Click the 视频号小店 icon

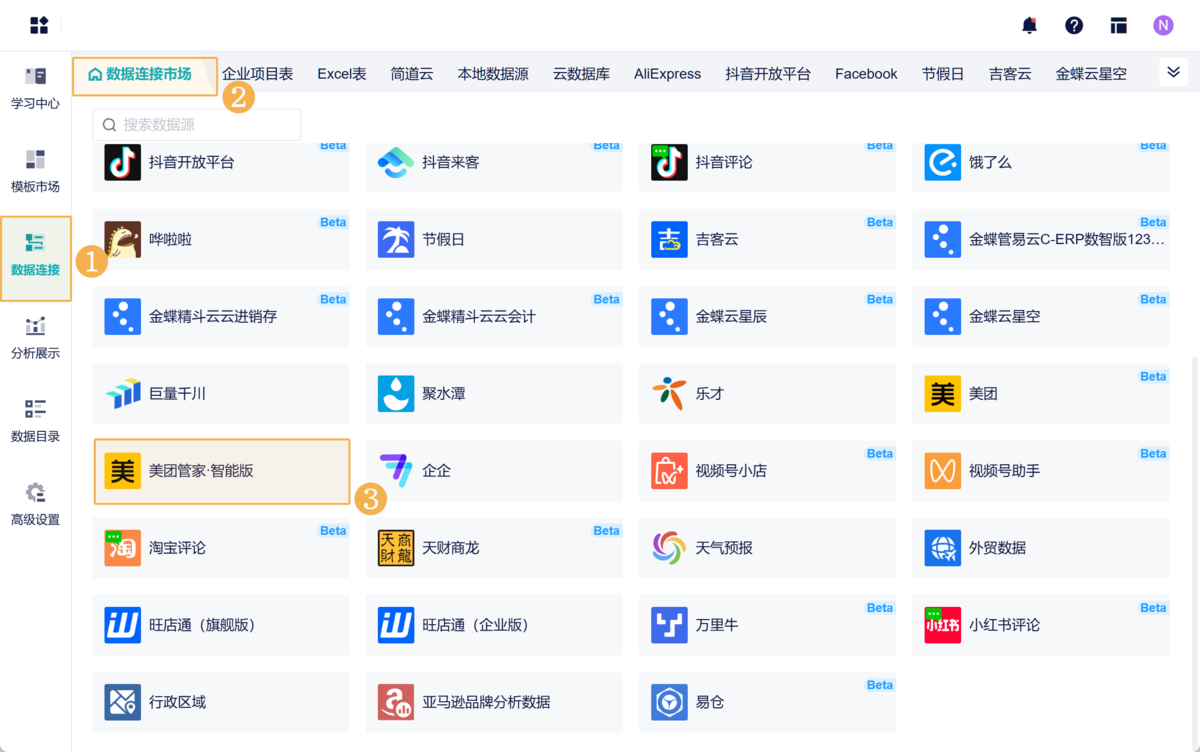669,470
